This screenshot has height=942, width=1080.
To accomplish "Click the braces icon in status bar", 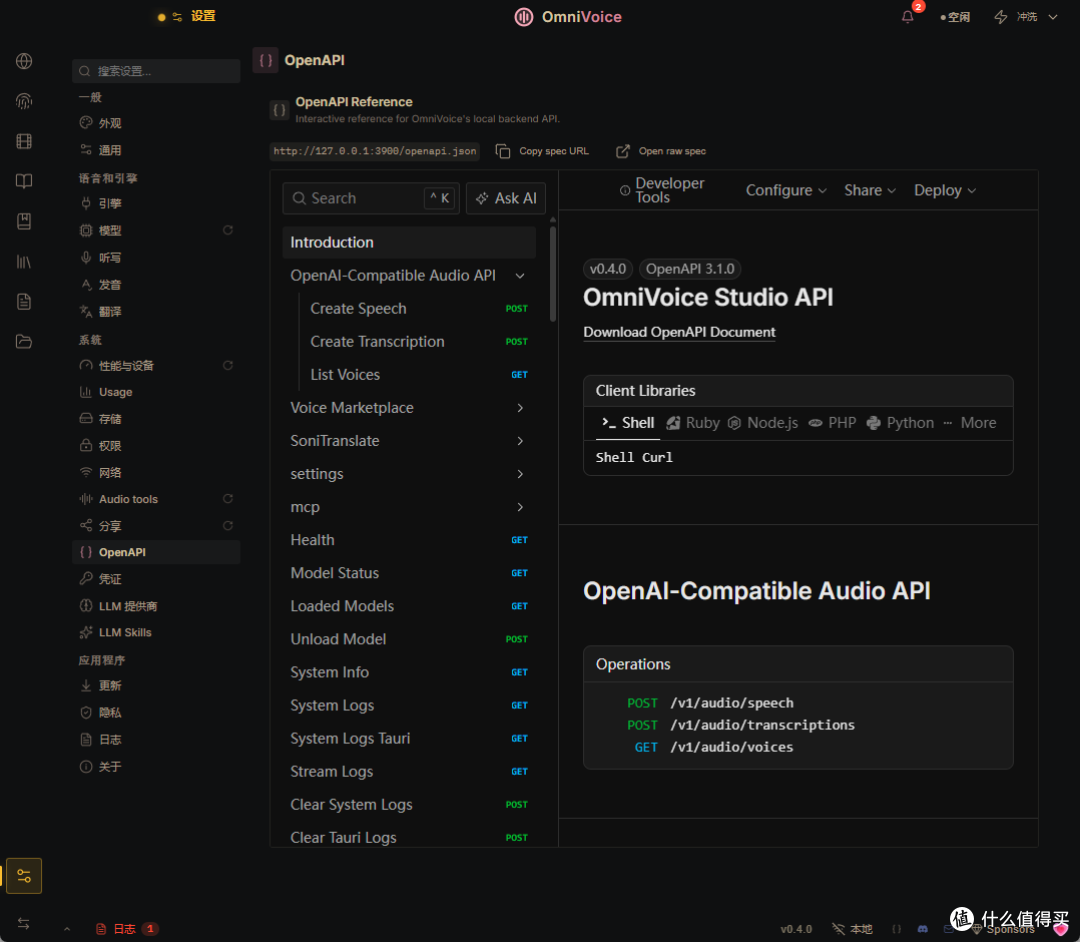I will tap(896, 929).
